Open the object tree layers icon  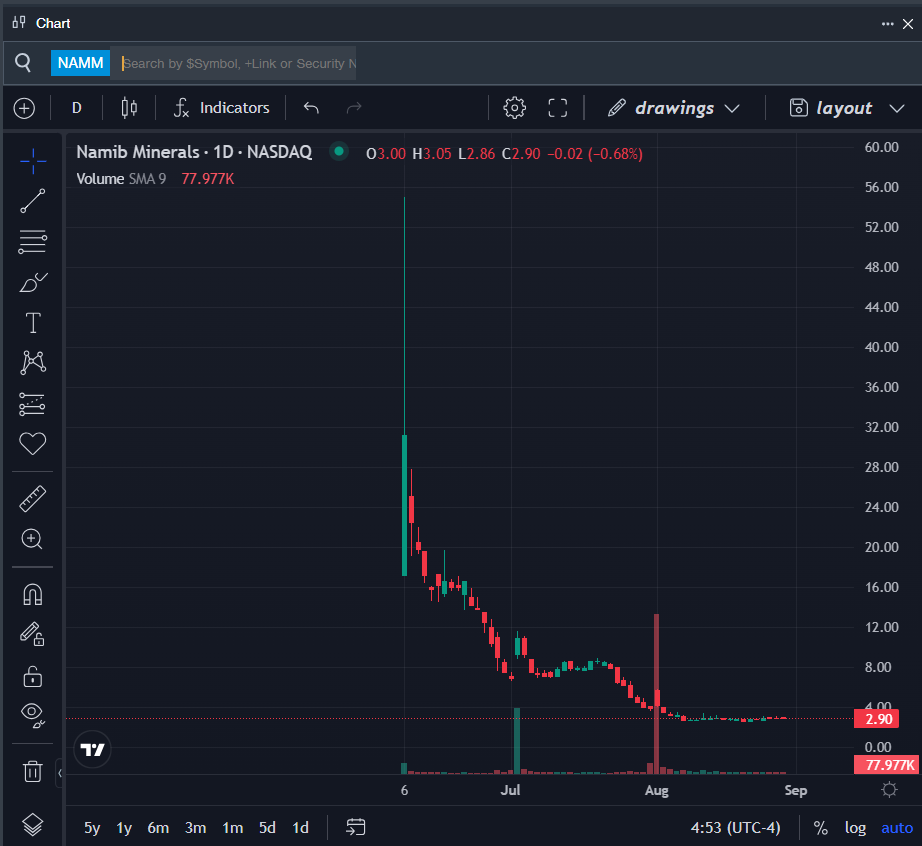point(32,824)
